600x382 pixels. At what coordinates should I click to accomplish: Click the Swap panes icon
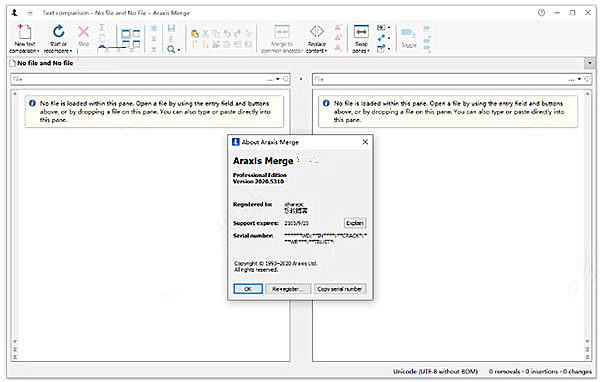pyautogui.click(x=361, y=32)
